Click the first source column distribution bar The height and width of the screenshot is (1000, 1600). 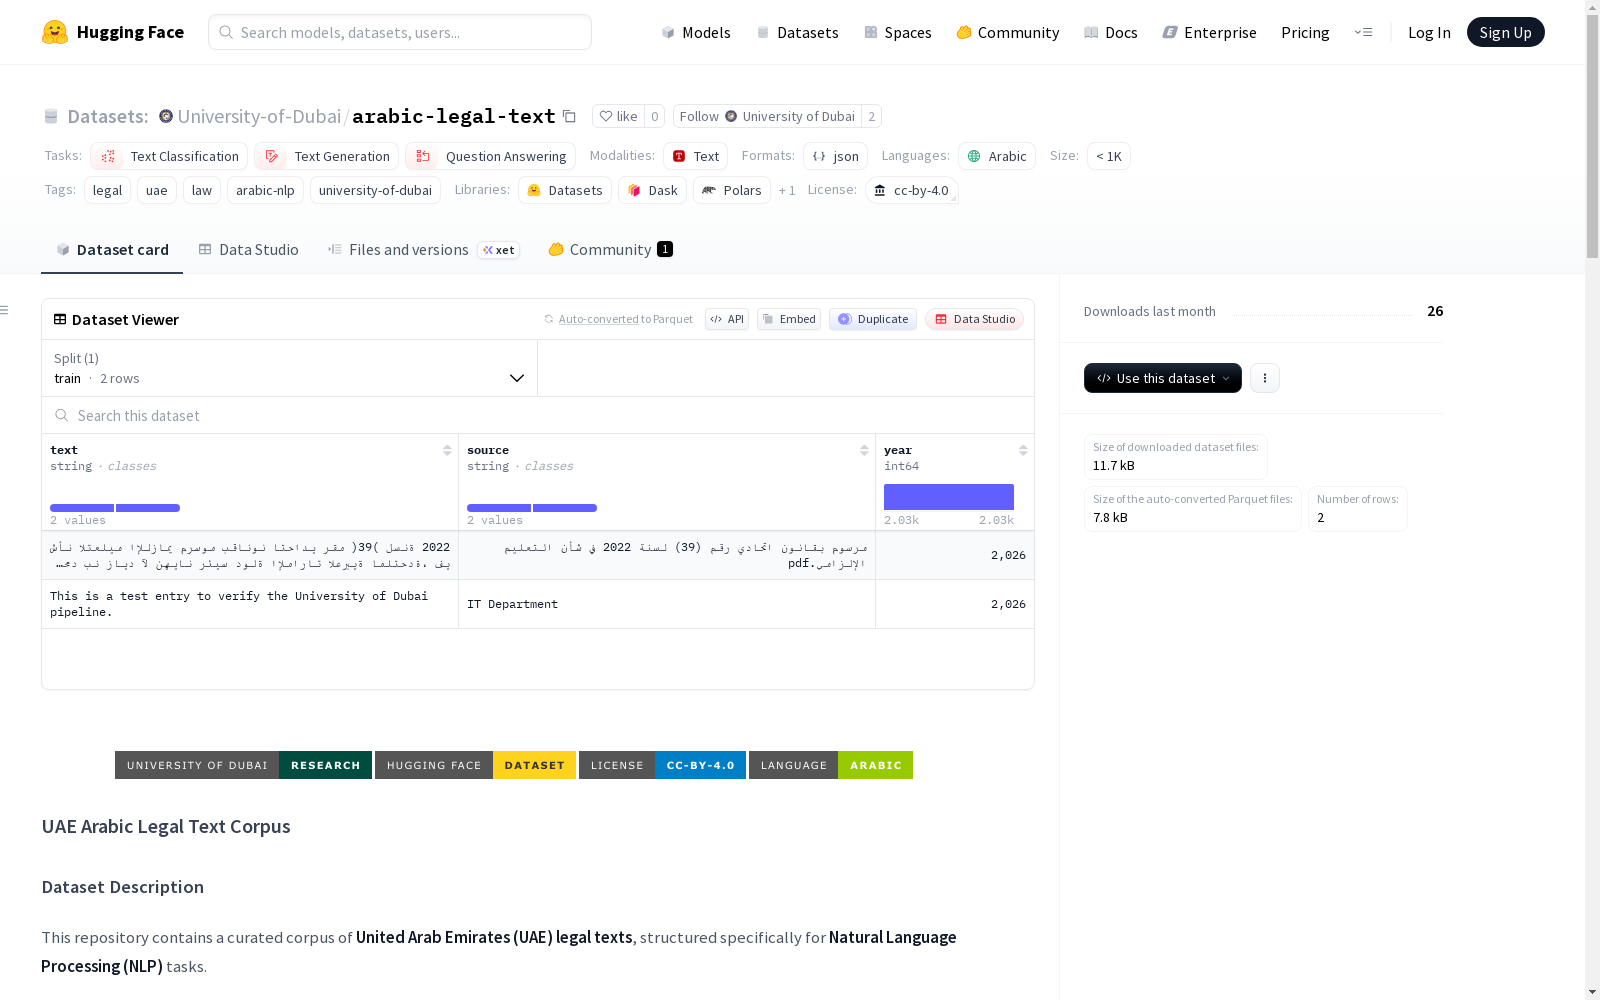click(499, 508)
